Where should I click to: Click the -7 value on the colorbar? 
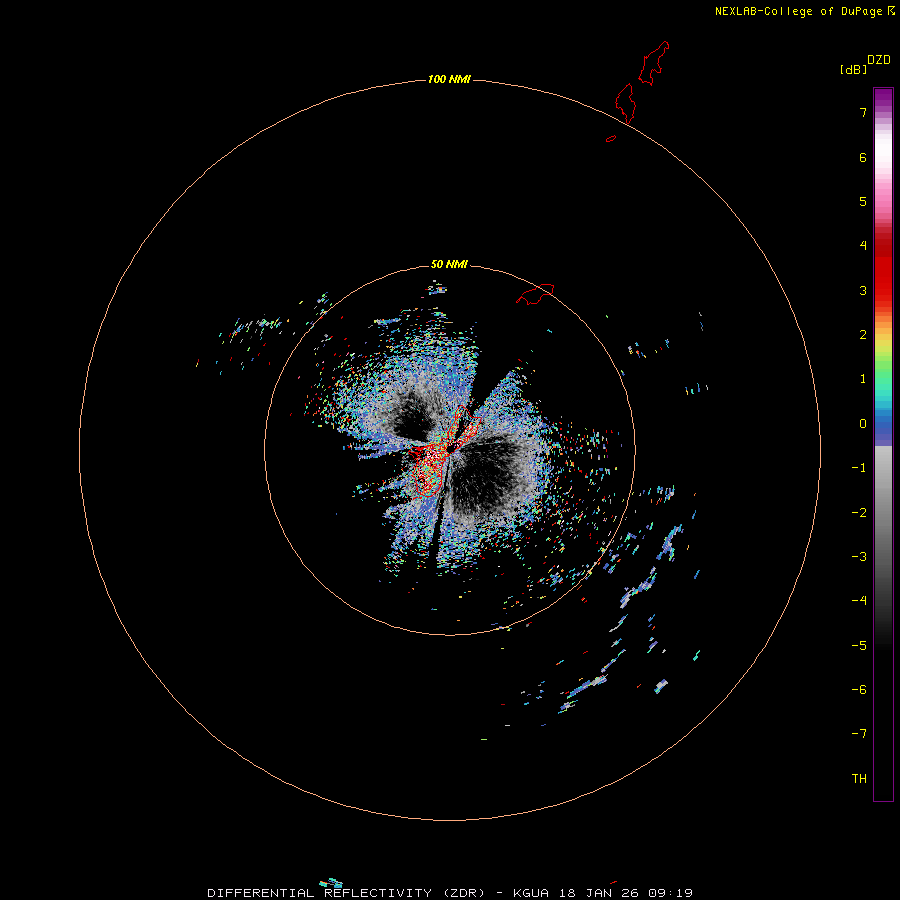click(859, 734)
